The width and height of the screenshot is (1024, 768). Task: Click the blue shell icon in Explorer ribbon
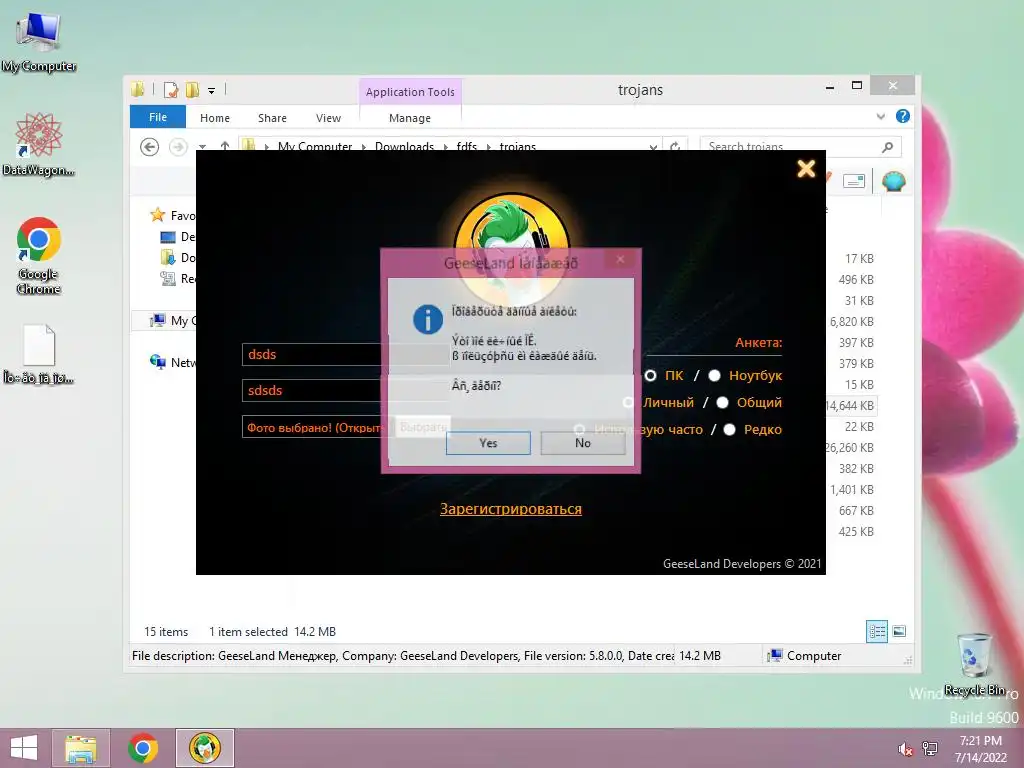pyautogui.click(x=893, y=181)
